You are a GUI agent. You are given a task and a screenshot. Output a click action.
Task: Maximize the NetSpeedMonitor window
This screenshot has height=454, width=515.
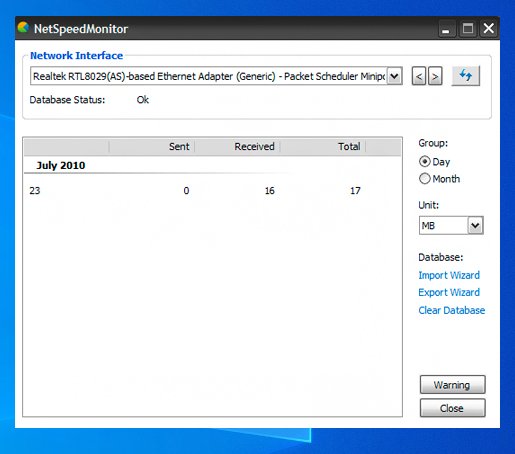(x=467, y=29)
